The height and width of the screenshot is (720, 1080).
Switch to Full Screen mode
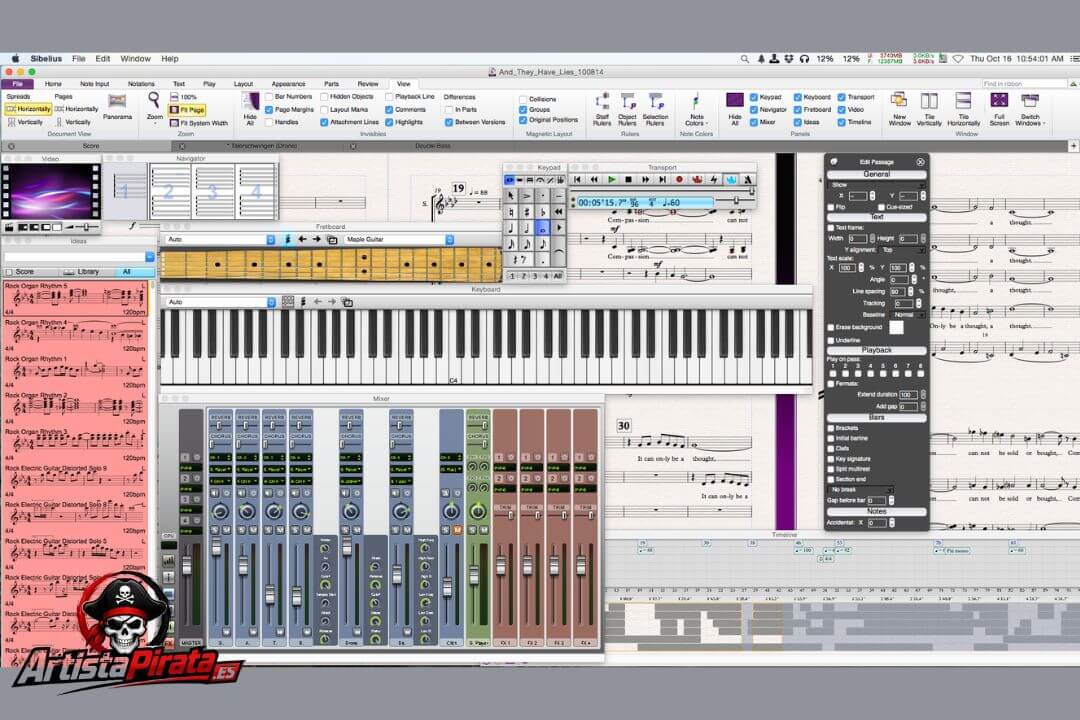click(x=999, y=109)
